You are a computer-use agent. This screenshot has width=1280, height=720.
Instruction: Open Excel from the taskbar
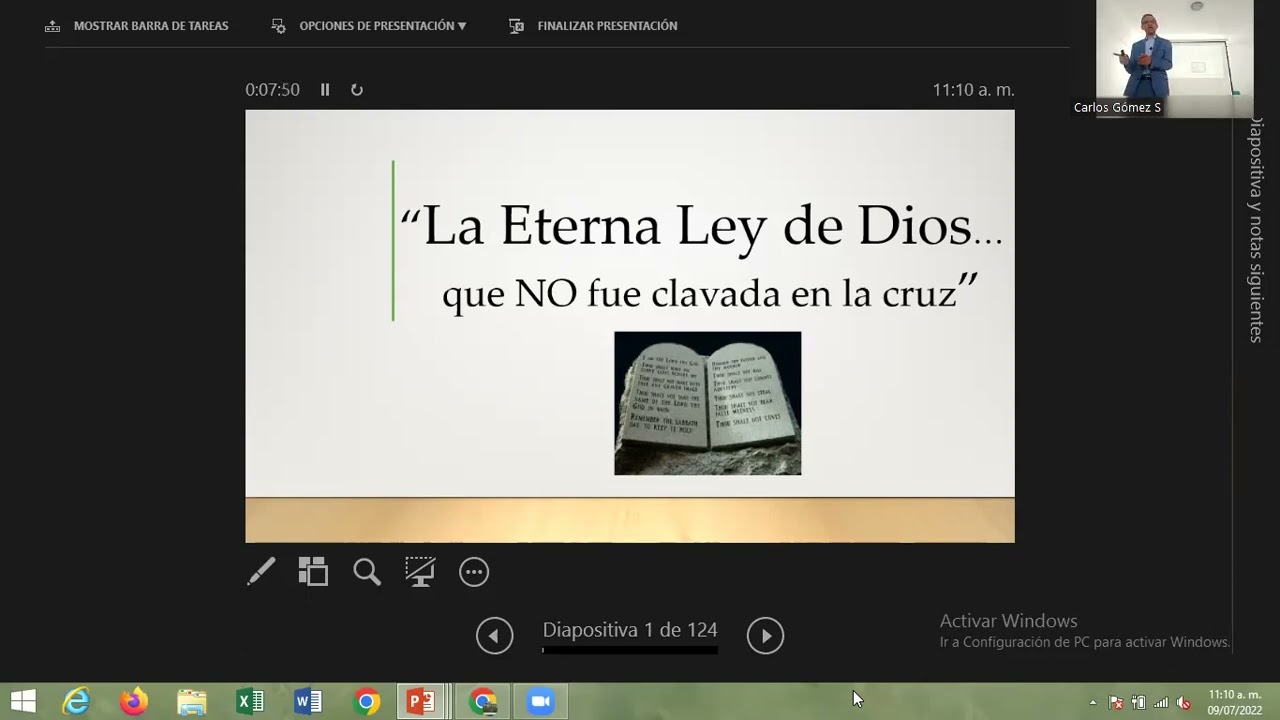pos(249,702)
